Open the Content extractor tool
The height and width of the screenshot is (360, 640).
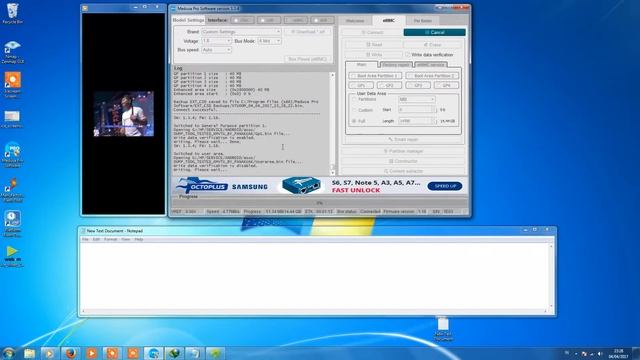pos(403,171)
